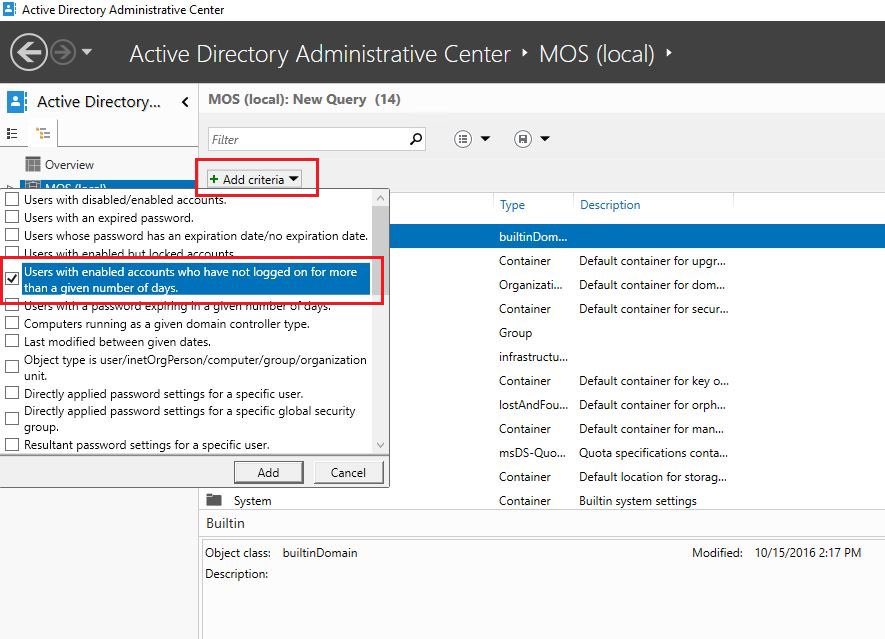
Task: Click the criteria list scroll up arrow
Action: coord(380,198)
